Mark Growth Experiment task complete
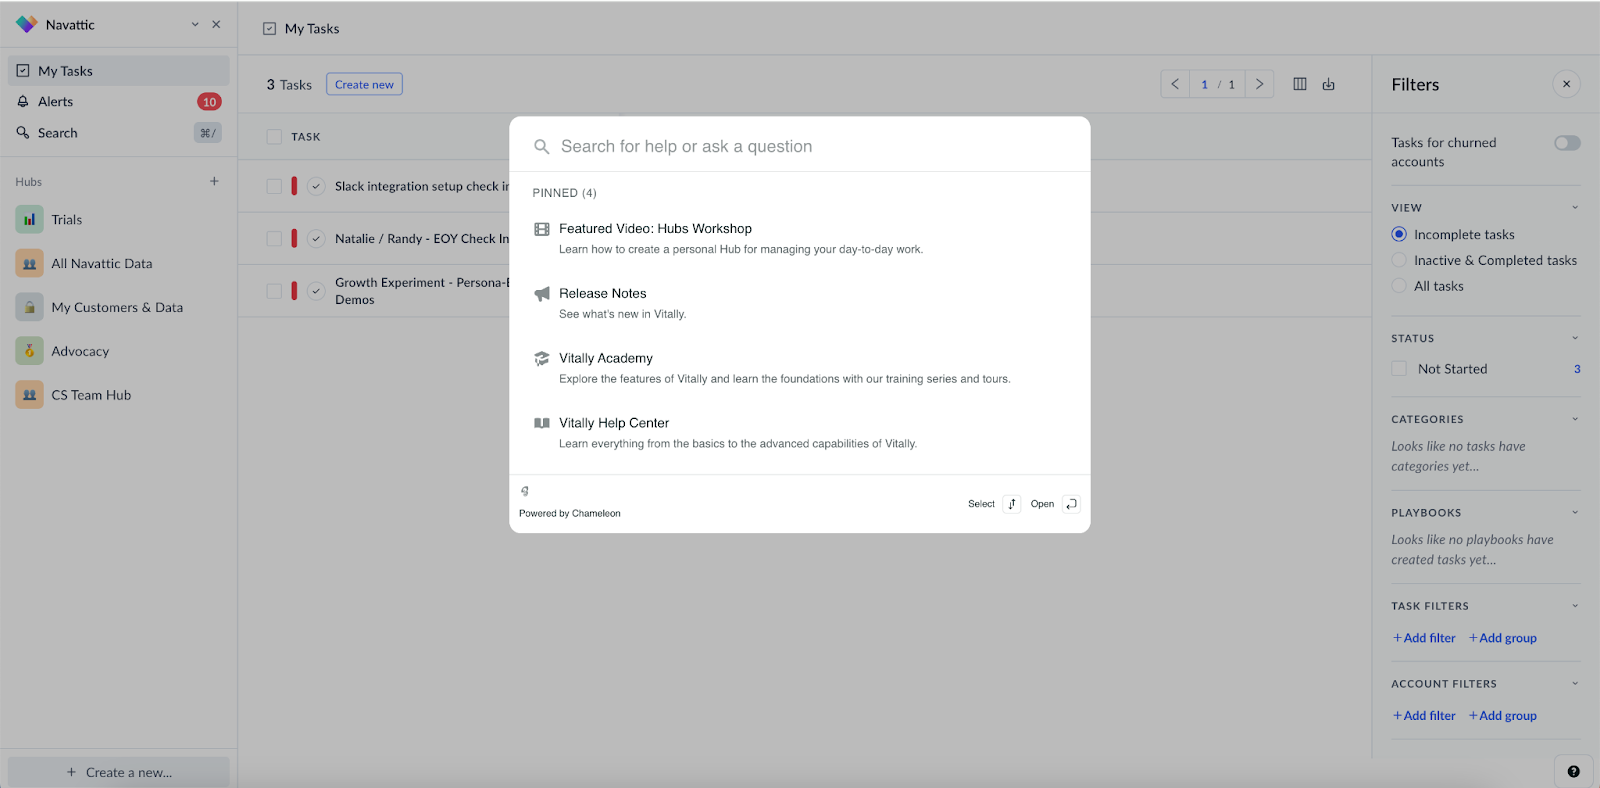This screenshot has width=1600, height=788. tap(316, 291)
